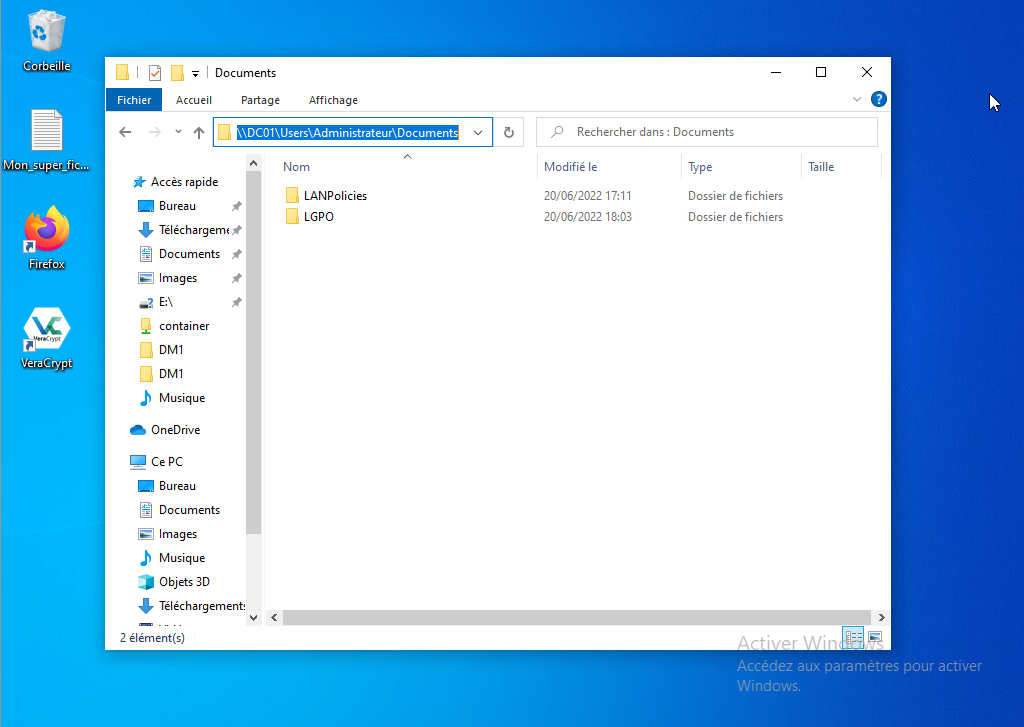Open the Fichier menu tab
1024x727 pixels.
pyautogui.click(x=134, y=100)
